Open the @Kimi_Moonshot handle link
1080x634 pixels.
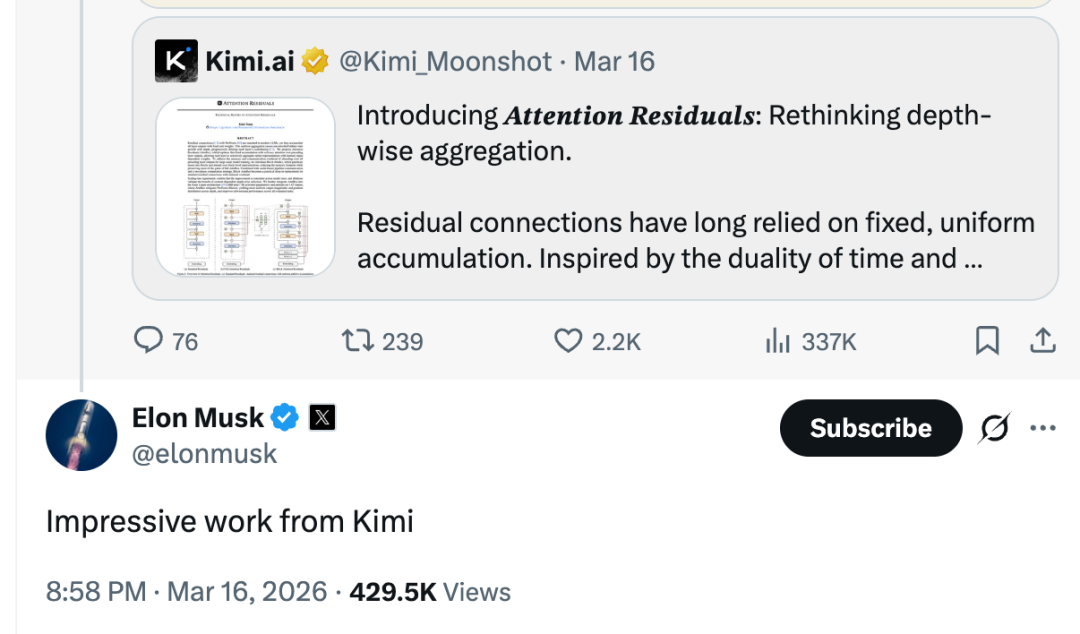[445, 61]
